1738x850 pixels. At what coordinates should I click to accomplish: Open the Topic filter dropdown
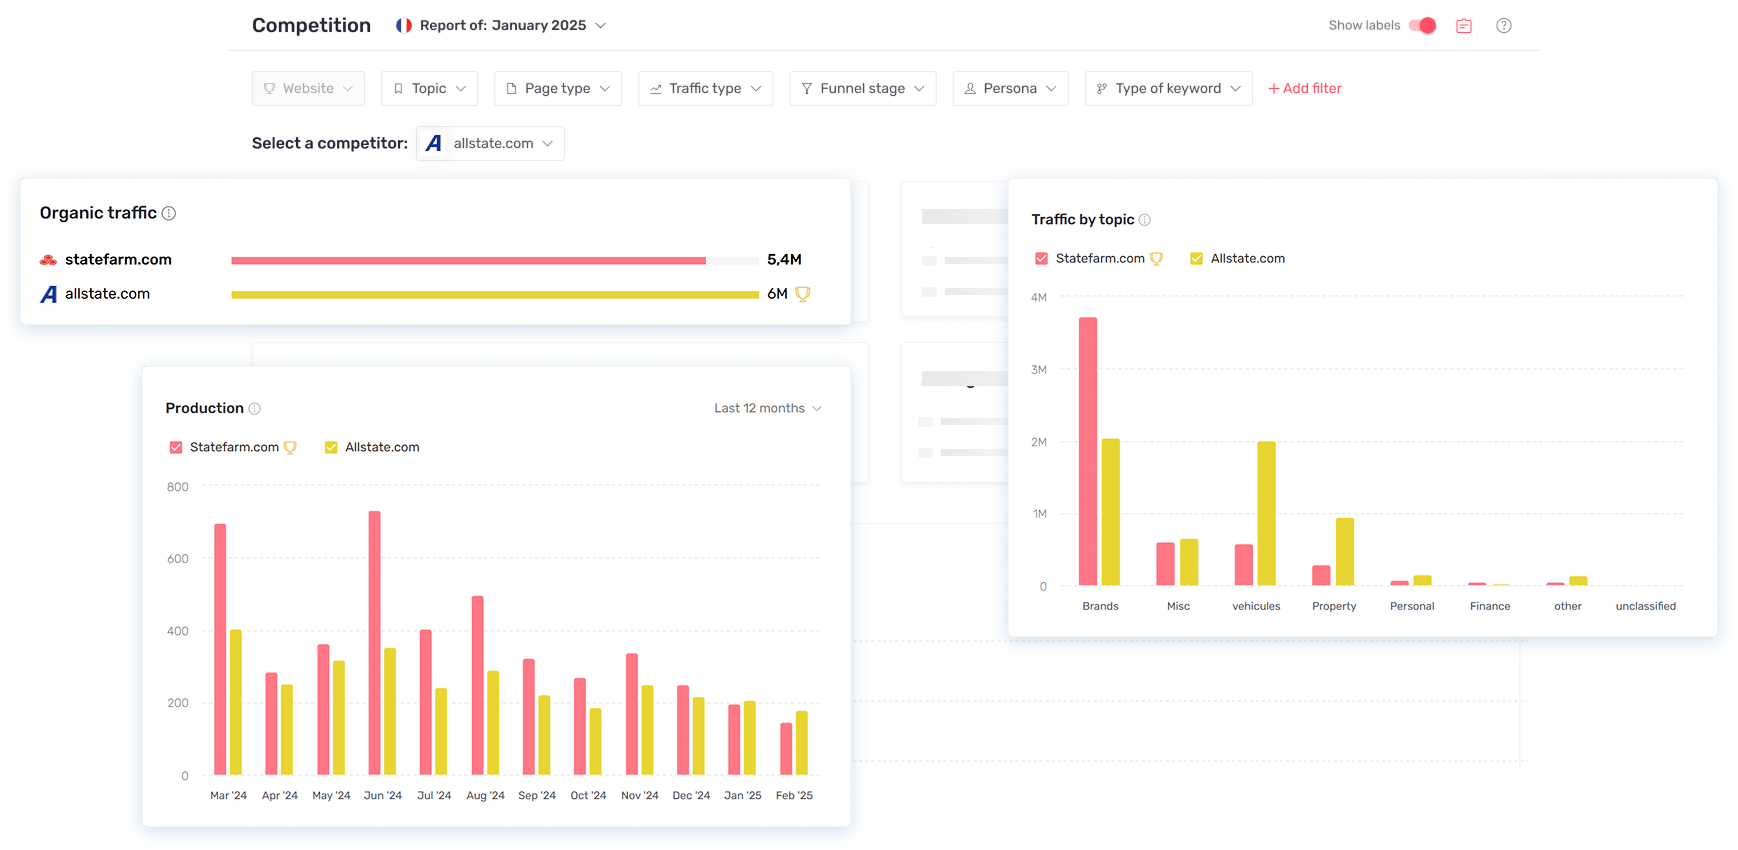pos(429,88)
